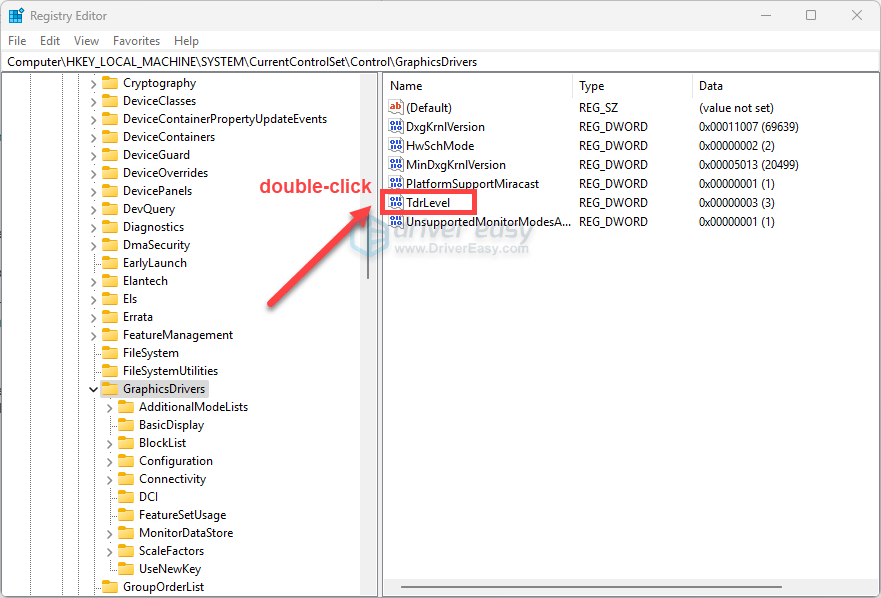Click the registry path address bar
Viewport: 881px width, 598px height.
440,62
